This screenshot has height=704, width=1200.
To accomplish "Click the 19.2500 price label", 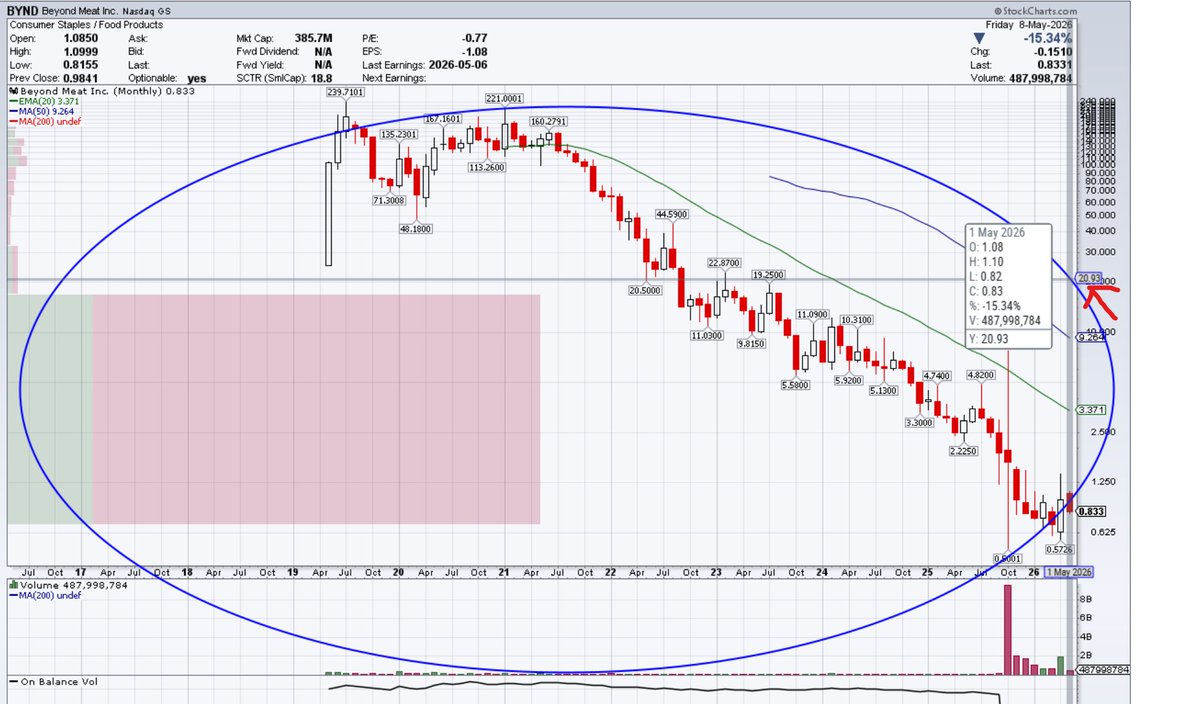I will point(769,274).
